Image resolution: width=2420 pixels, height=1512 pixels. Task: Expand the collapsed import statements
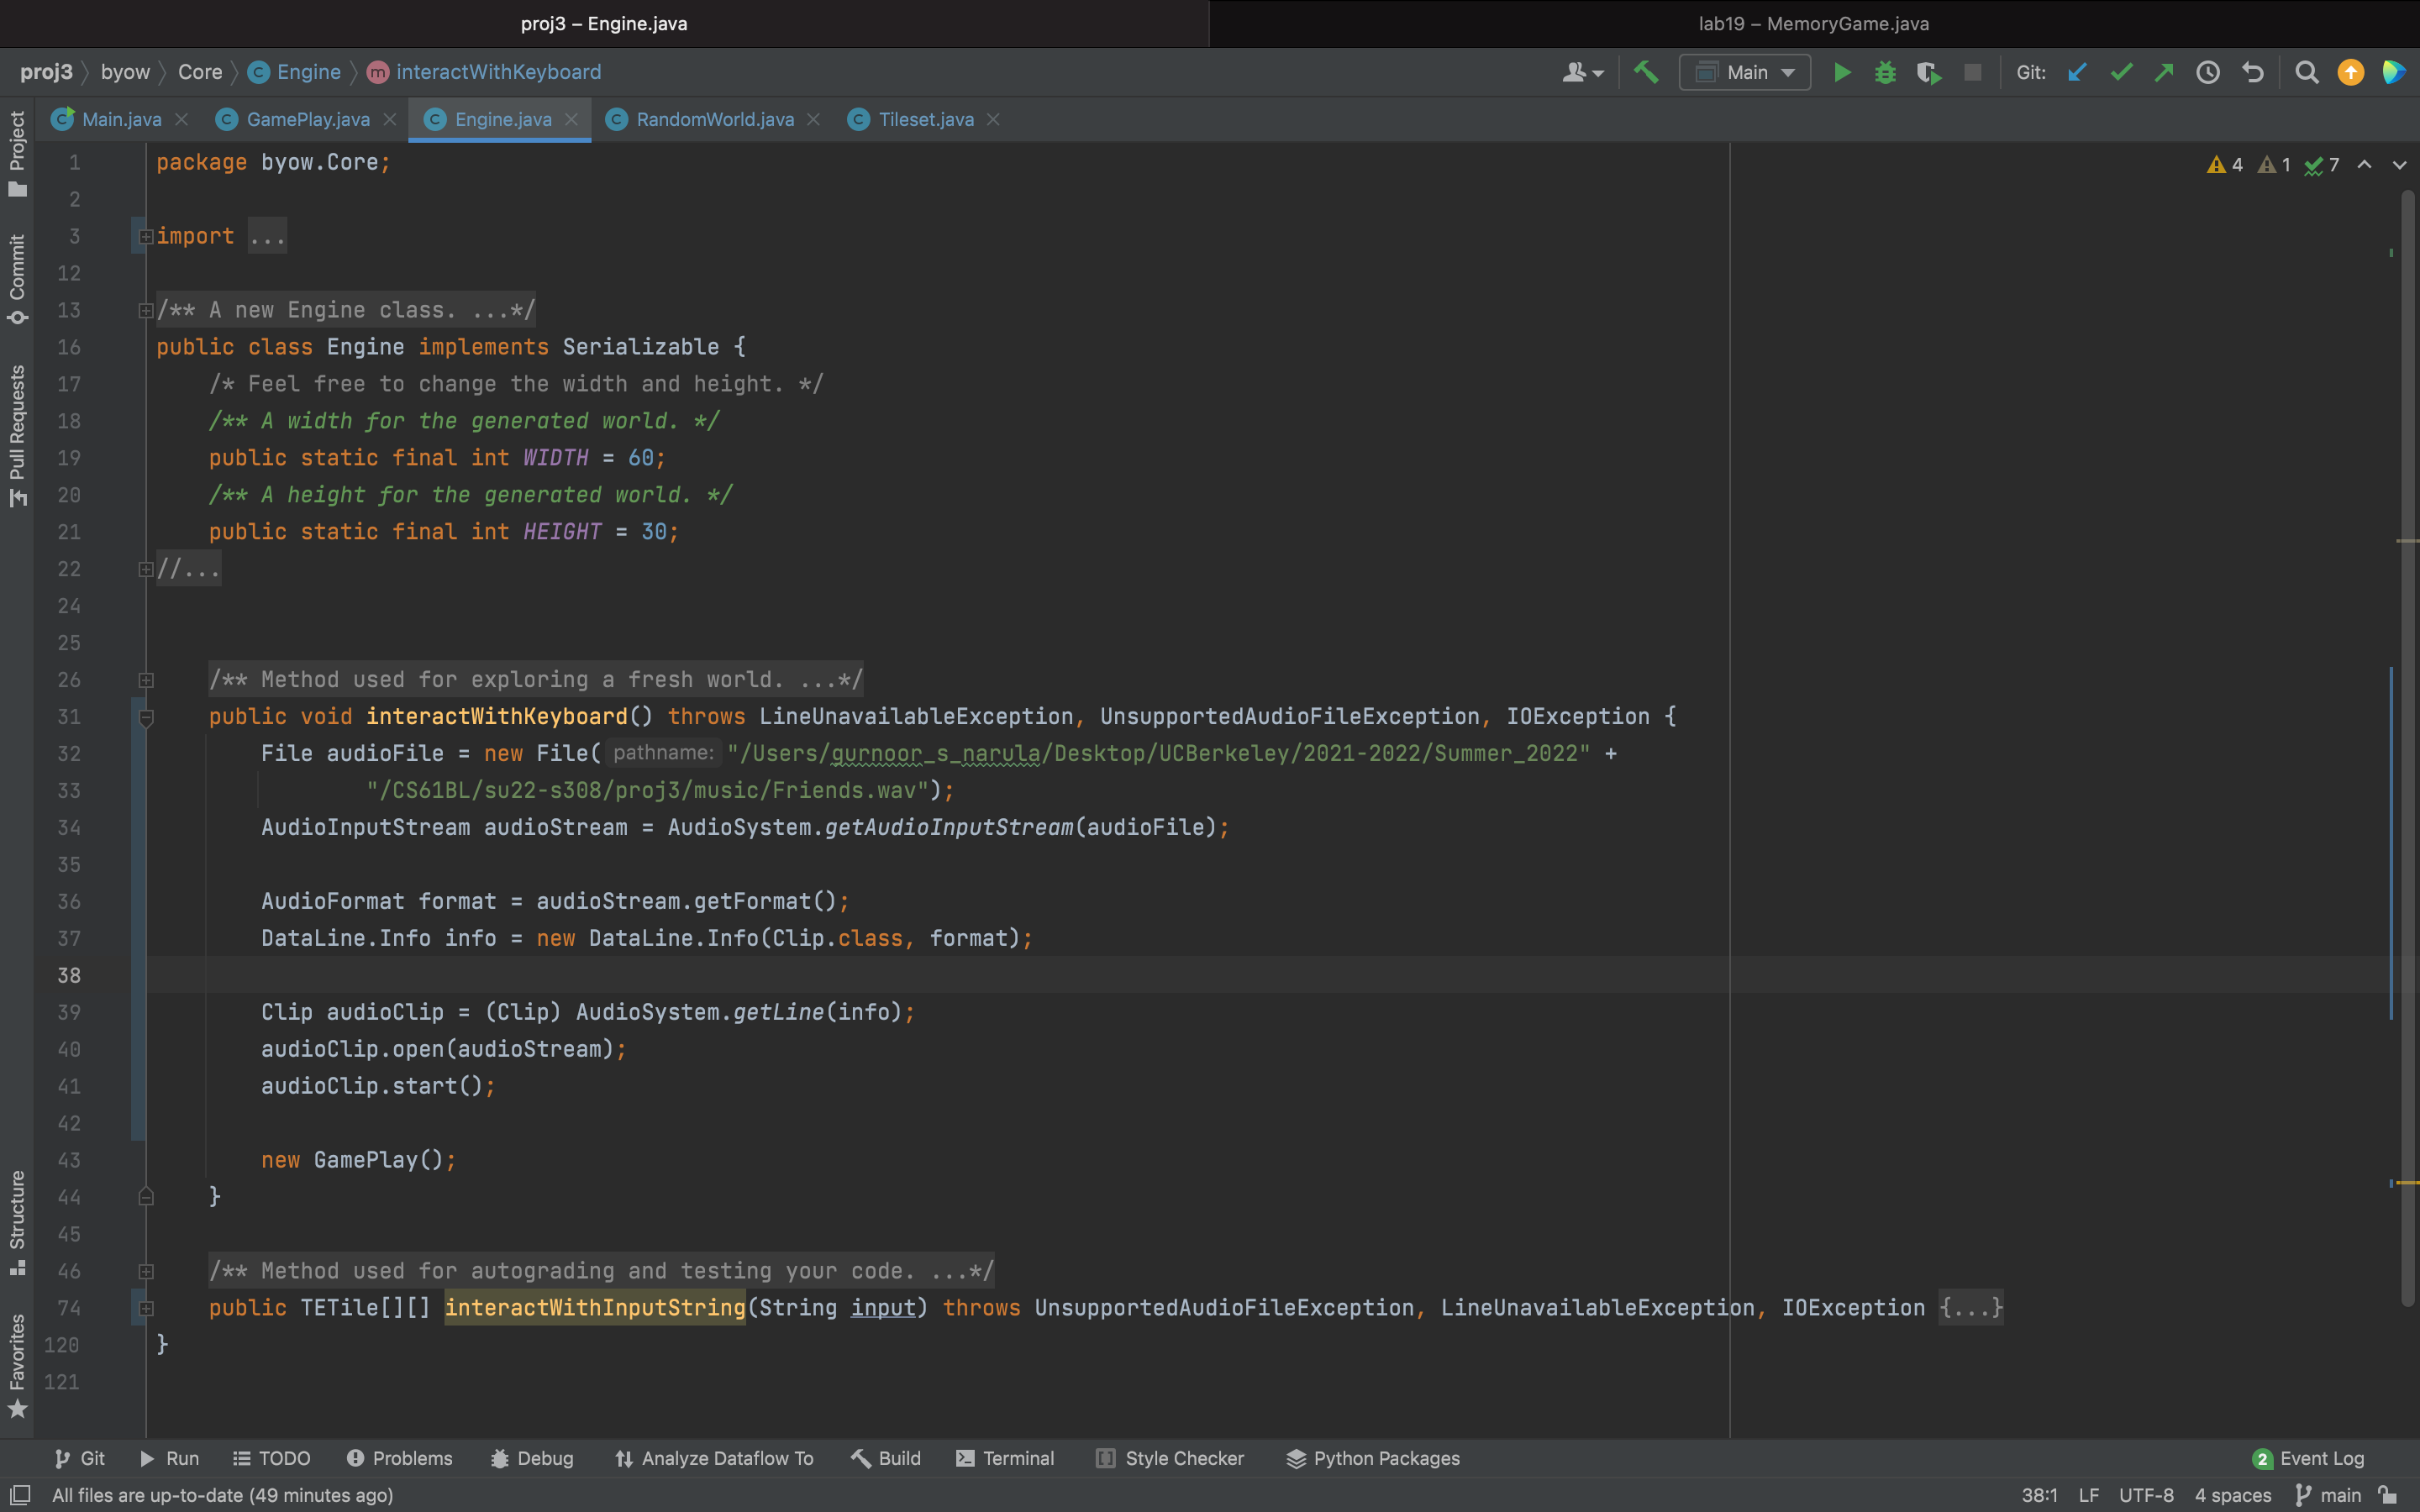pos(146,237)
